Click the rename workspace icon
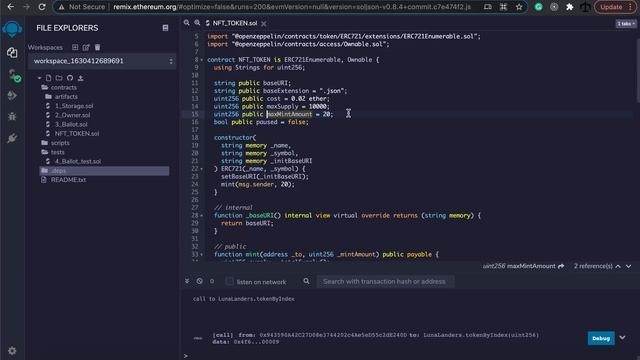The height and width of the screenshot is (360, 640). (86, 47)
